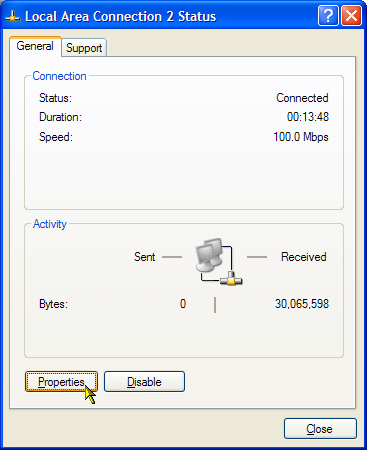
Task: Click the 100.0 Mbps speed value
Action: pos(301,137)
